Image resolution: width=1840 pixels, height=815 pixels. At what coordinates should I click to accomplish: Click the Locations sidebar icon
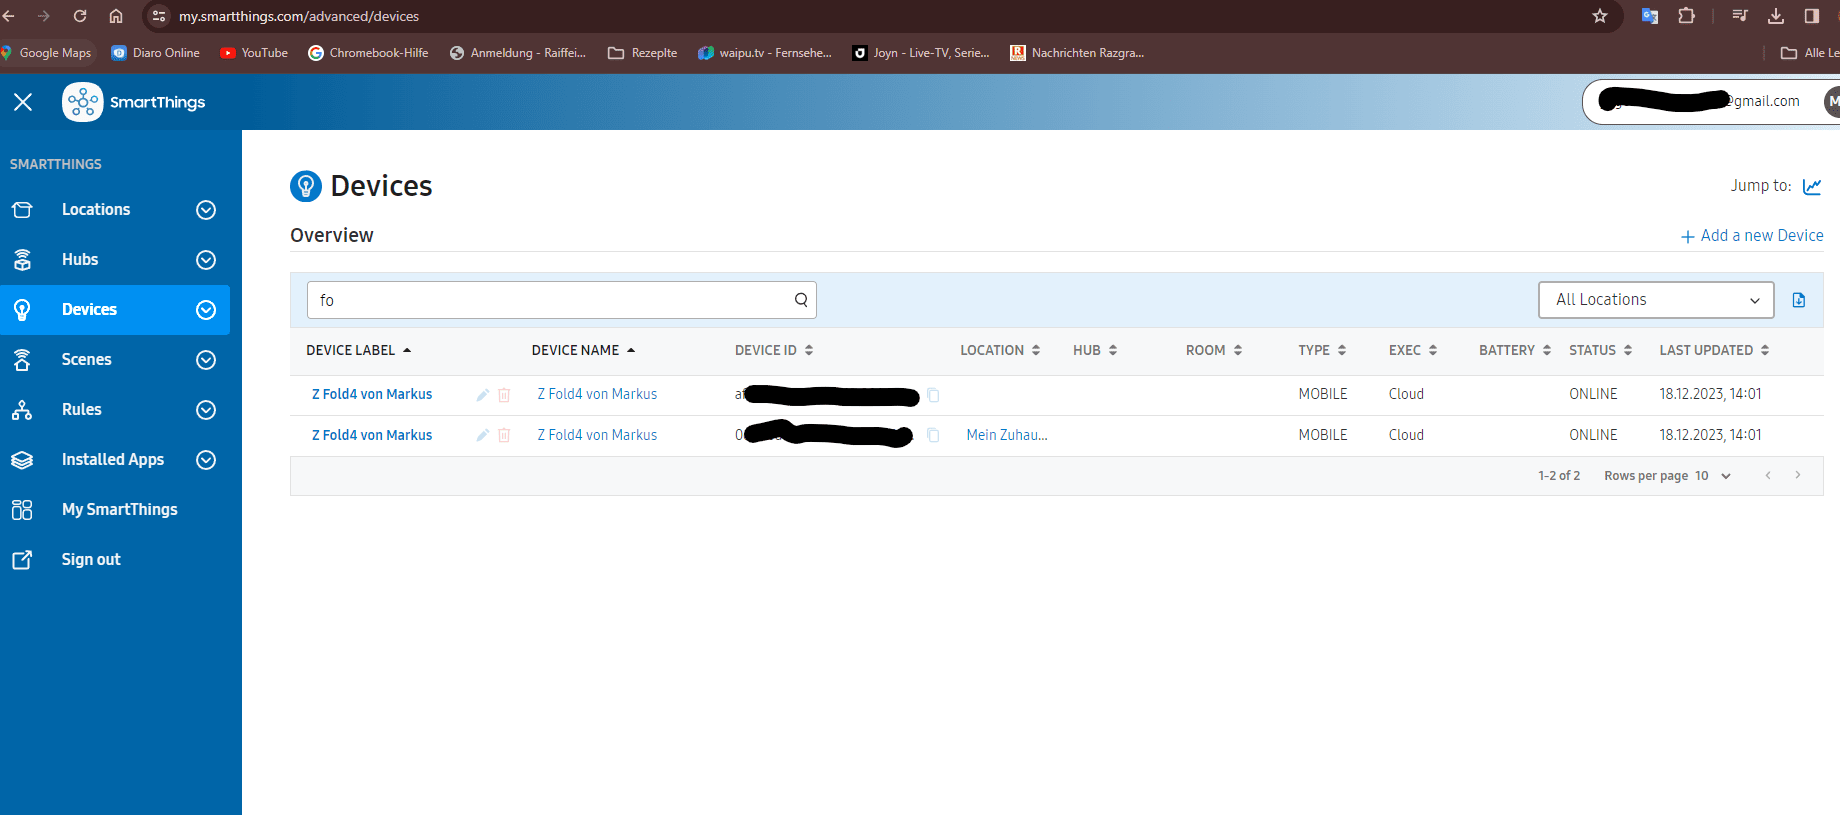tap(22, 210)
